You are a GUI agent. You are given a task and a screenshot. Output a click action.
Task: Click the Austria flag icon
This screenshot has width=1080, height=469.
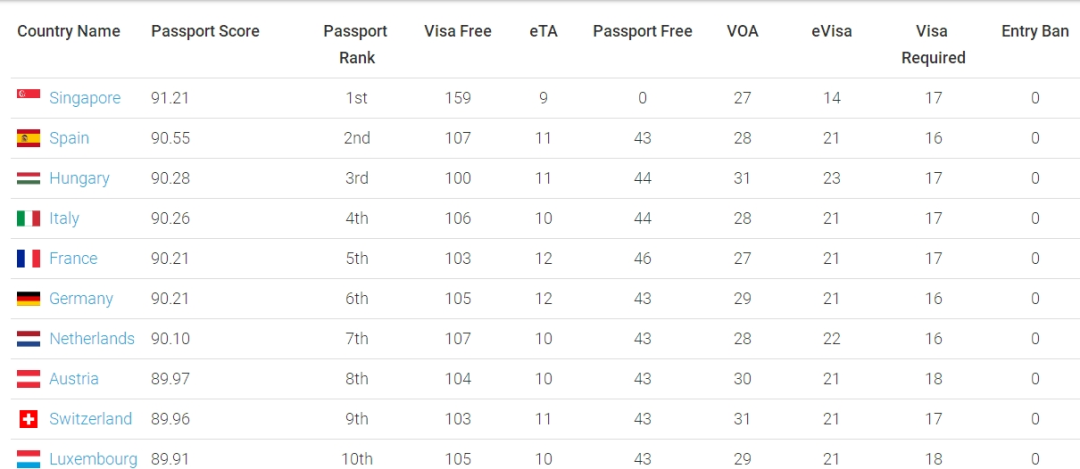click(x=28, y=378)
